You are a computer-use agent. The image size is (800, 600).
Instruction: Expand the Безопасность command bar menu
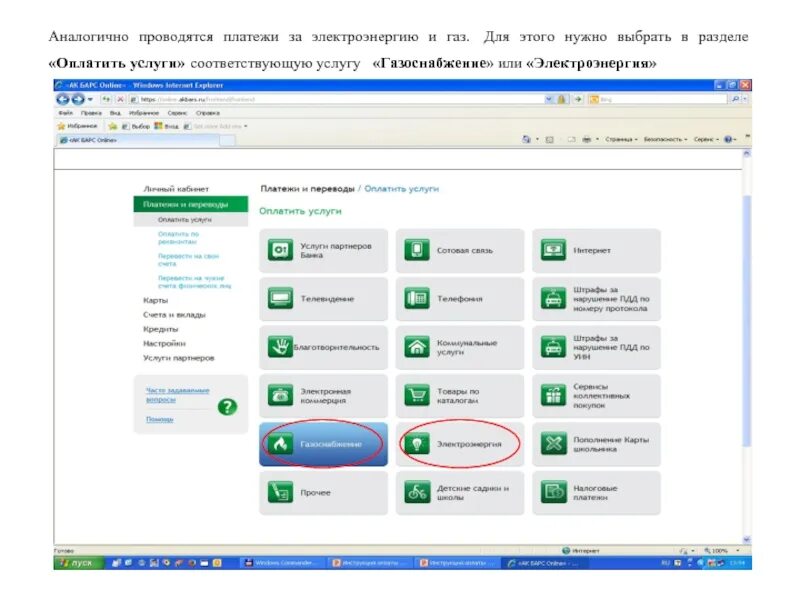click(x=666, y=139)
